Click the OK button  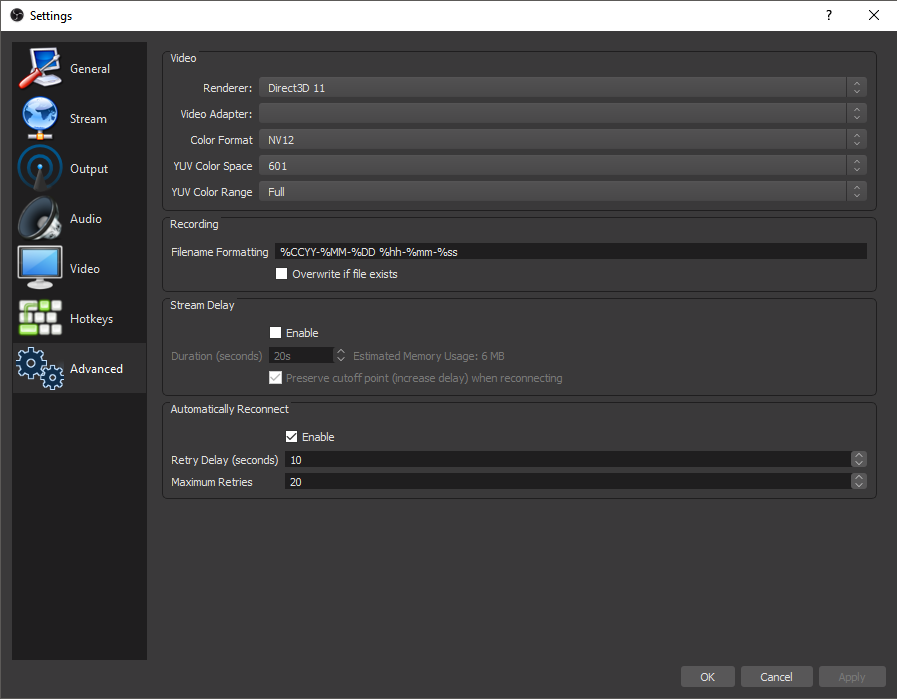pos(708,677)
